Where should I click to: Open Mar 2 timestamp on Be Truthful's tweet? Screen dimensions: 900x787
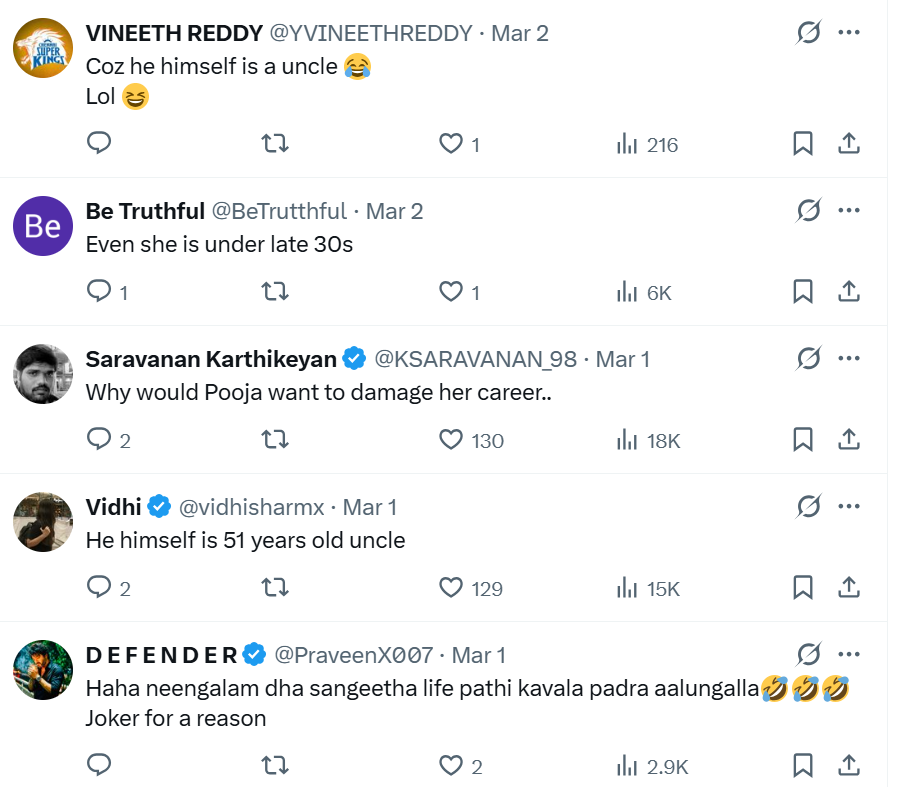(x=394, y=211)
